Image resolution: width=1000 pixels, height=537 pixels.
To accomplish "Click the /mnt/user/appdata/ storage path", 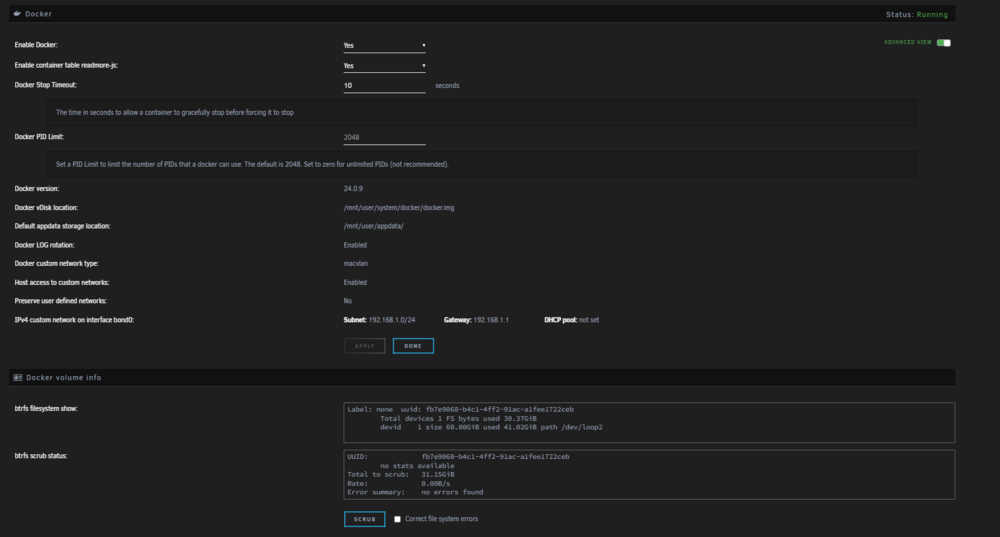I will (374, 226).
